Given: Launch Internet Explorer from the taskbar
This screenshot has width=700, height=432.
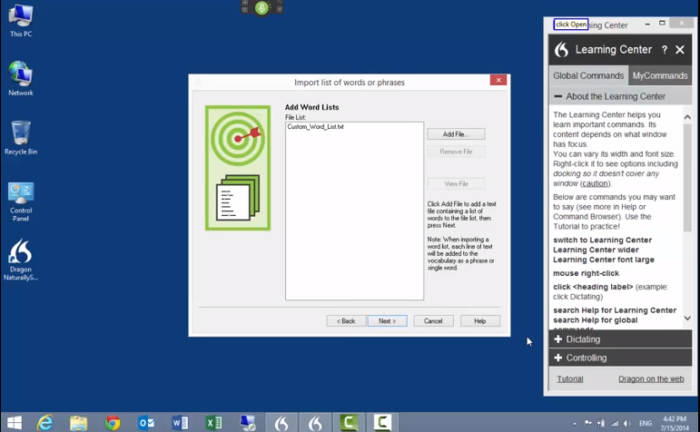Looking at the screenshot, I should 45,422.
